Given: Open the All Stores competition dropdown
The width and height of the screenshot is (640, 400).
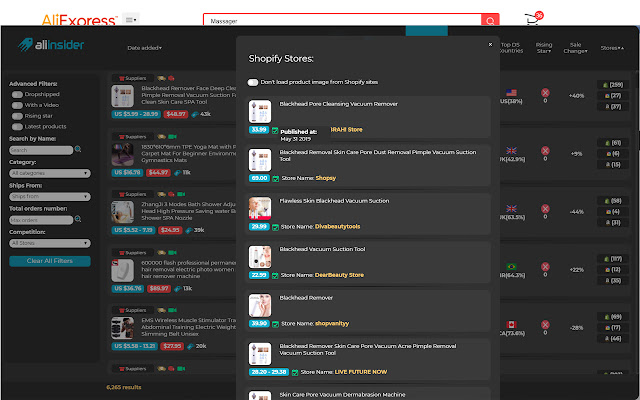Looking at the screenshot, I should [50, 243].
